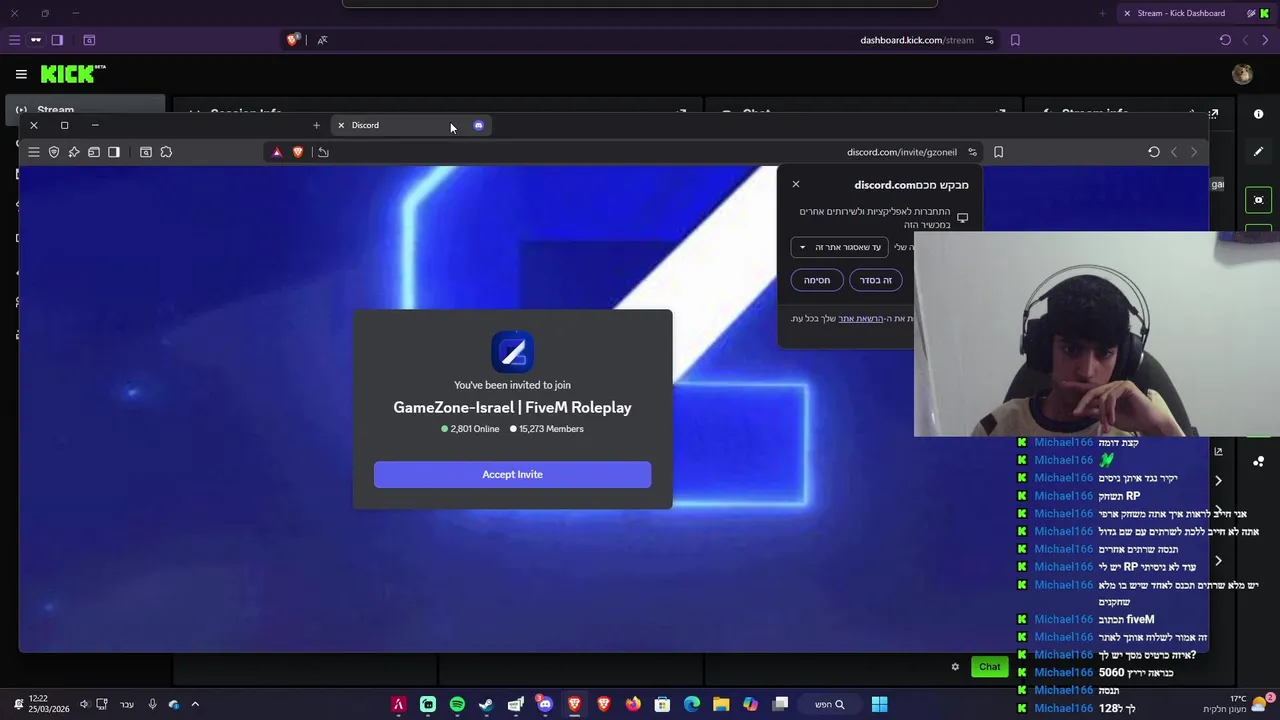Open Brave Shields lion icon in Discord window

click(297, 152)
